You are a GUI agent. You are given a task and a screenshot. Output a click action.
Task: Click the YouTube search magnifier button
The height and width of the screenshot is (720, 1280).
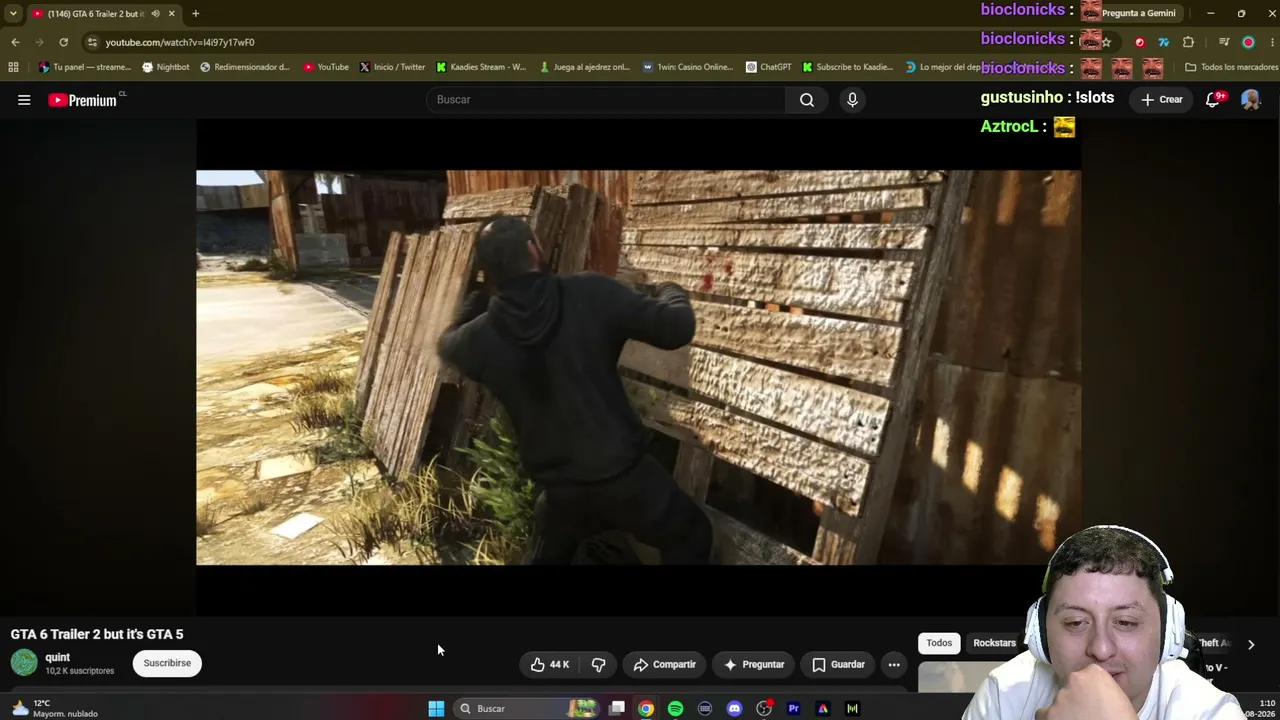click(x=807, y=100)
